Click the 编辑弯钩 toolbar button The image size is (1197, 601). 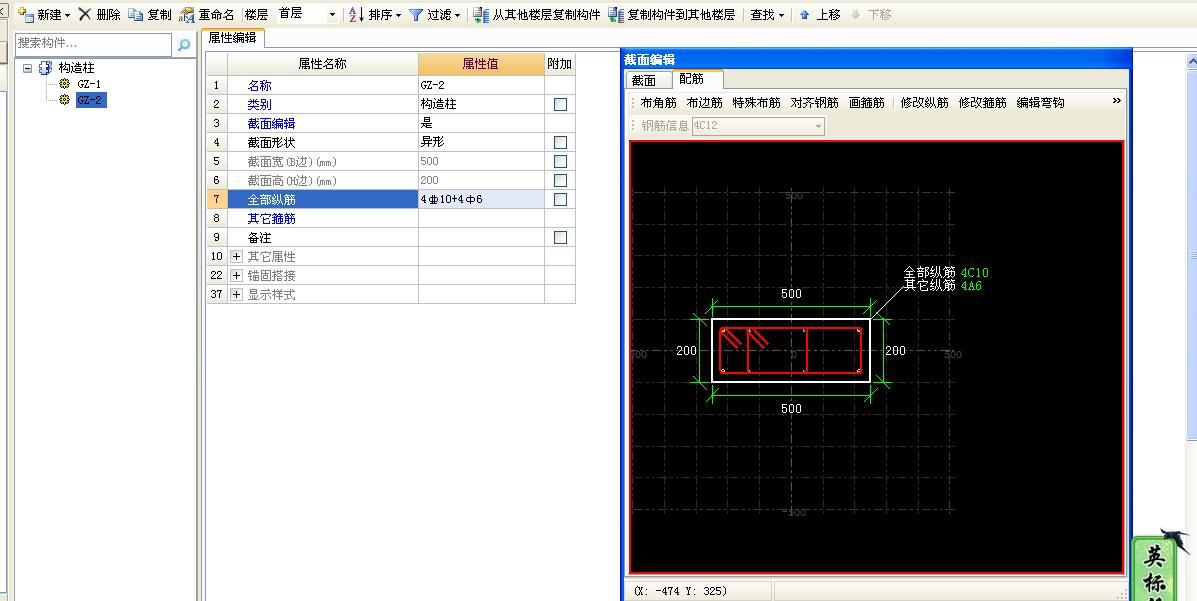coord(1041,102)
